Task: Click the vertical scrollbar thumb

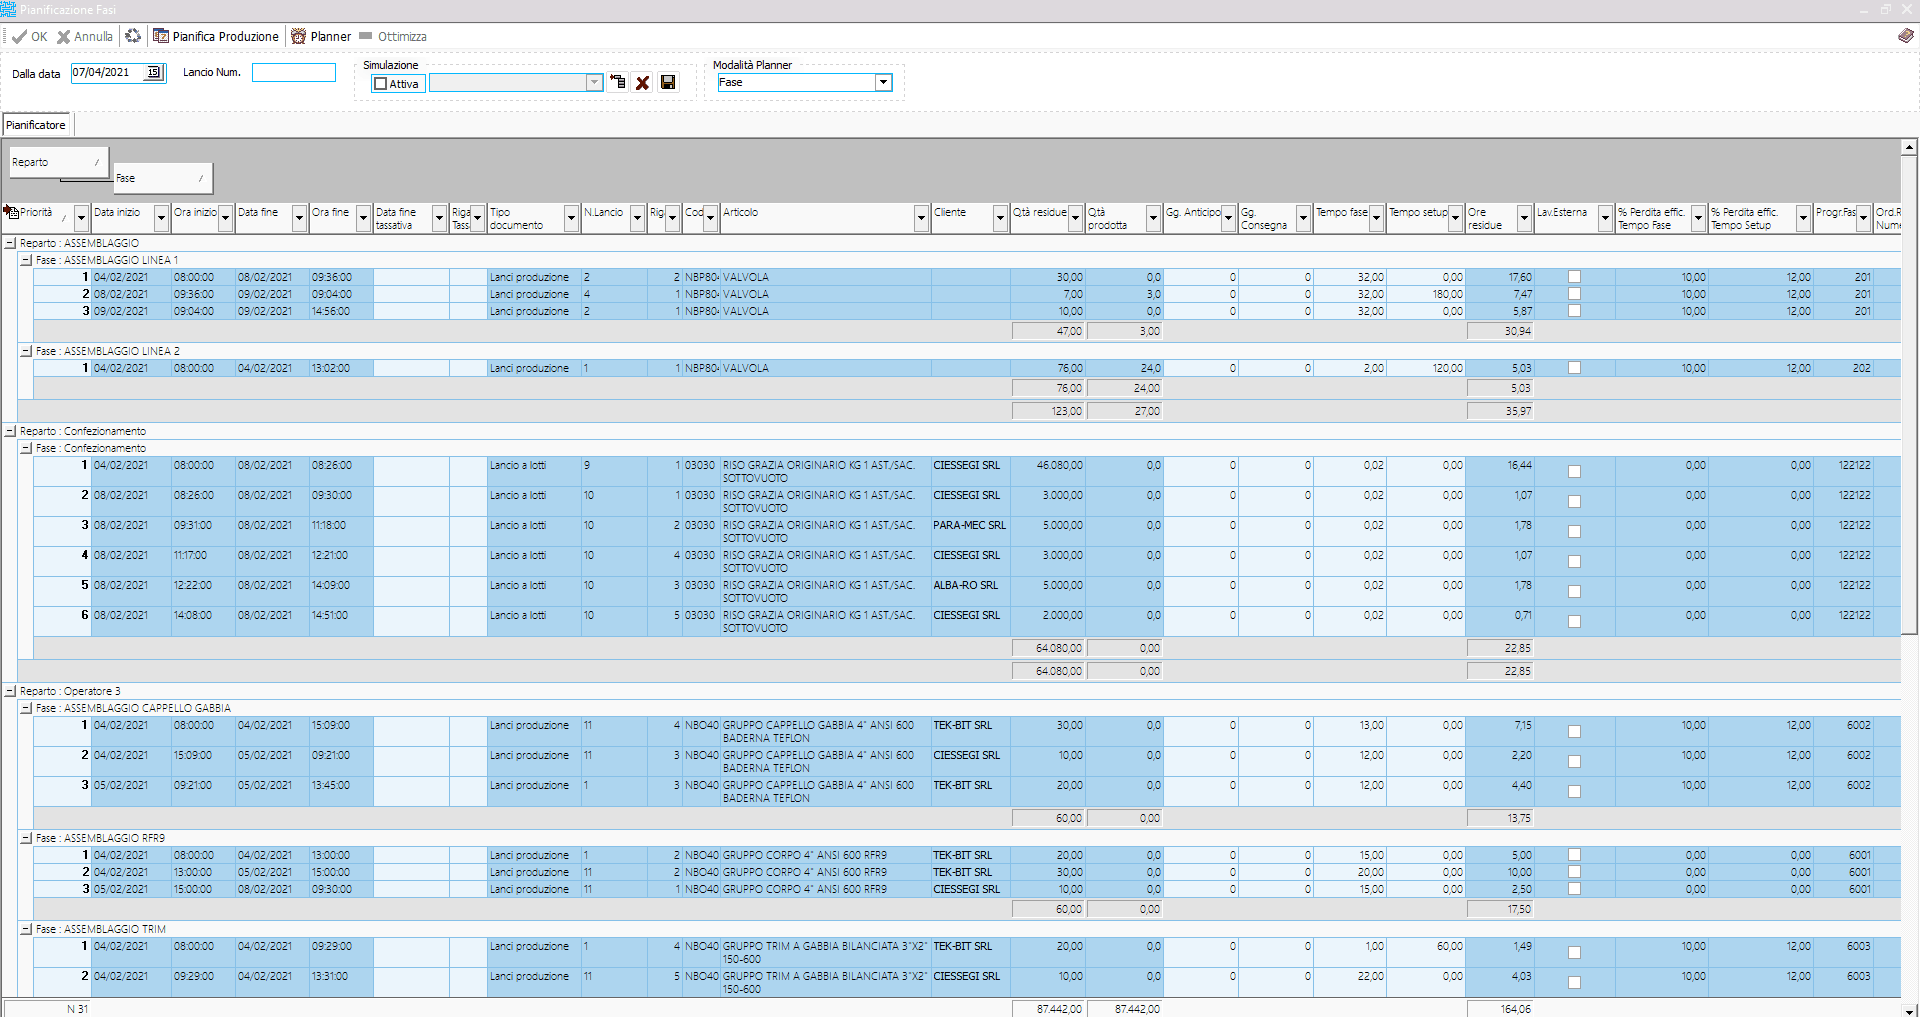Action: [1909, 394]
